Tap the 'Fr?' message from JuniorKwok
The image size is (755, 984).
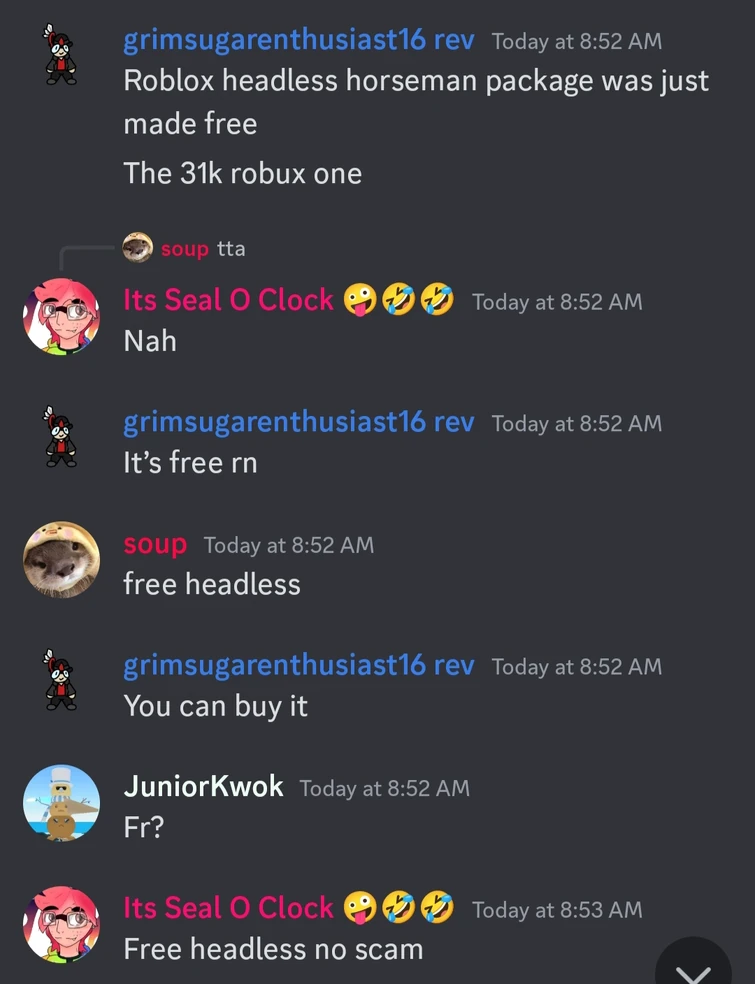(144, 826)
